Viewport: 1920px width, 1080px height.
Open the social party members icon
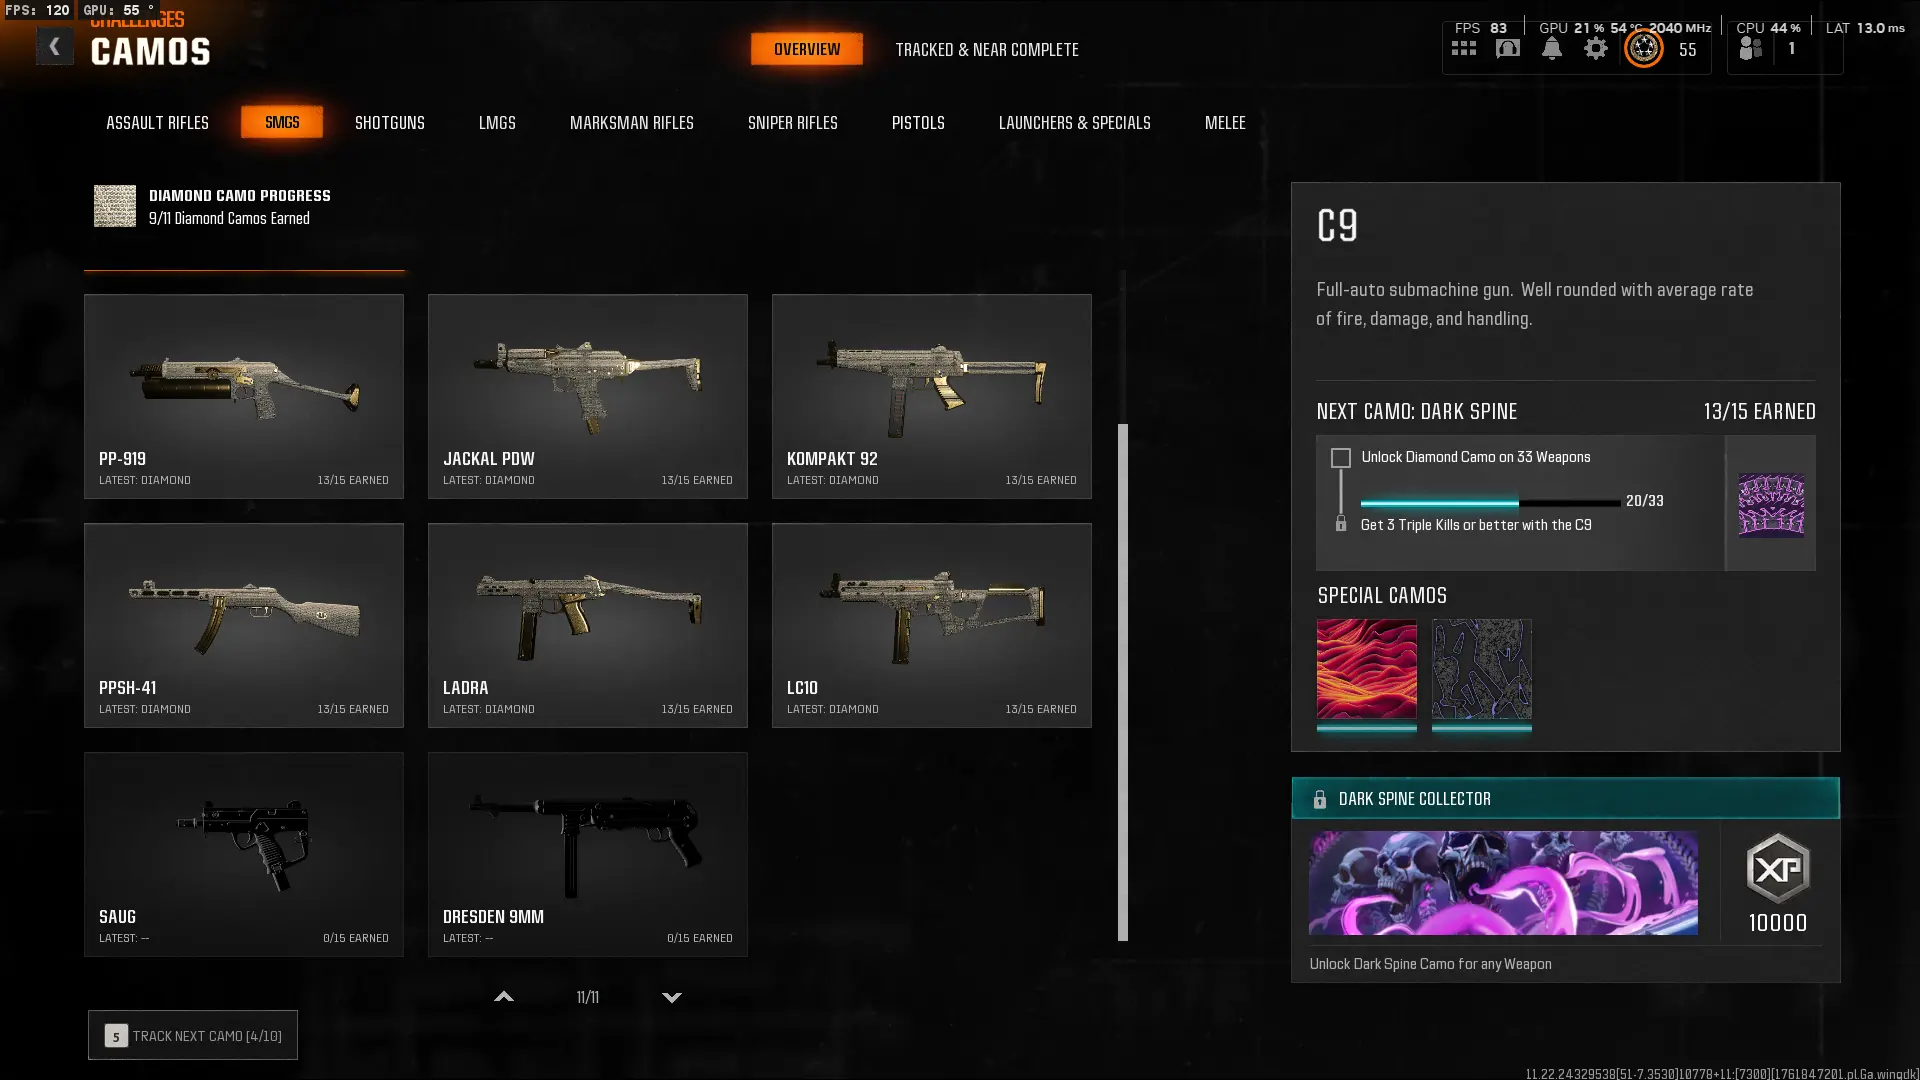coord(1751,48)
